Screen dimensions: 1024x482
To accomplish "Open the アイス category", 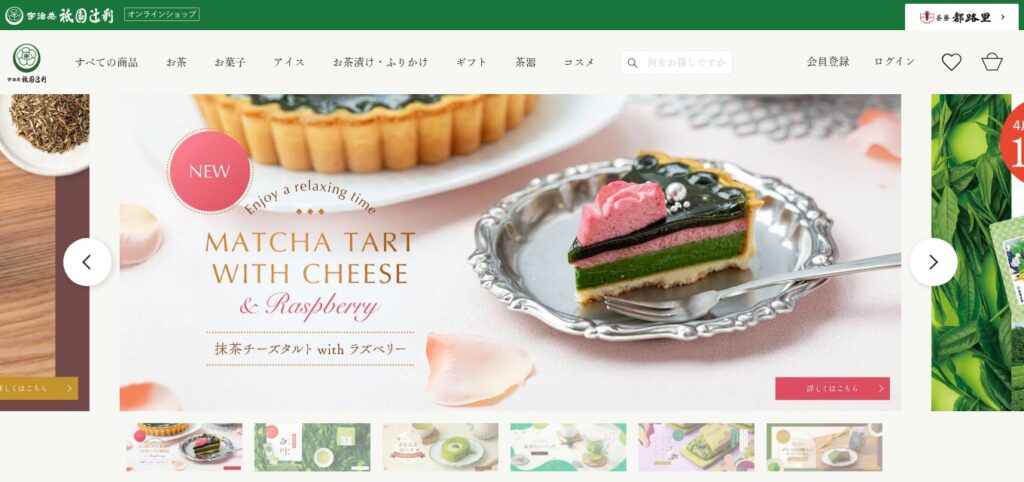I will coord(289,63).
